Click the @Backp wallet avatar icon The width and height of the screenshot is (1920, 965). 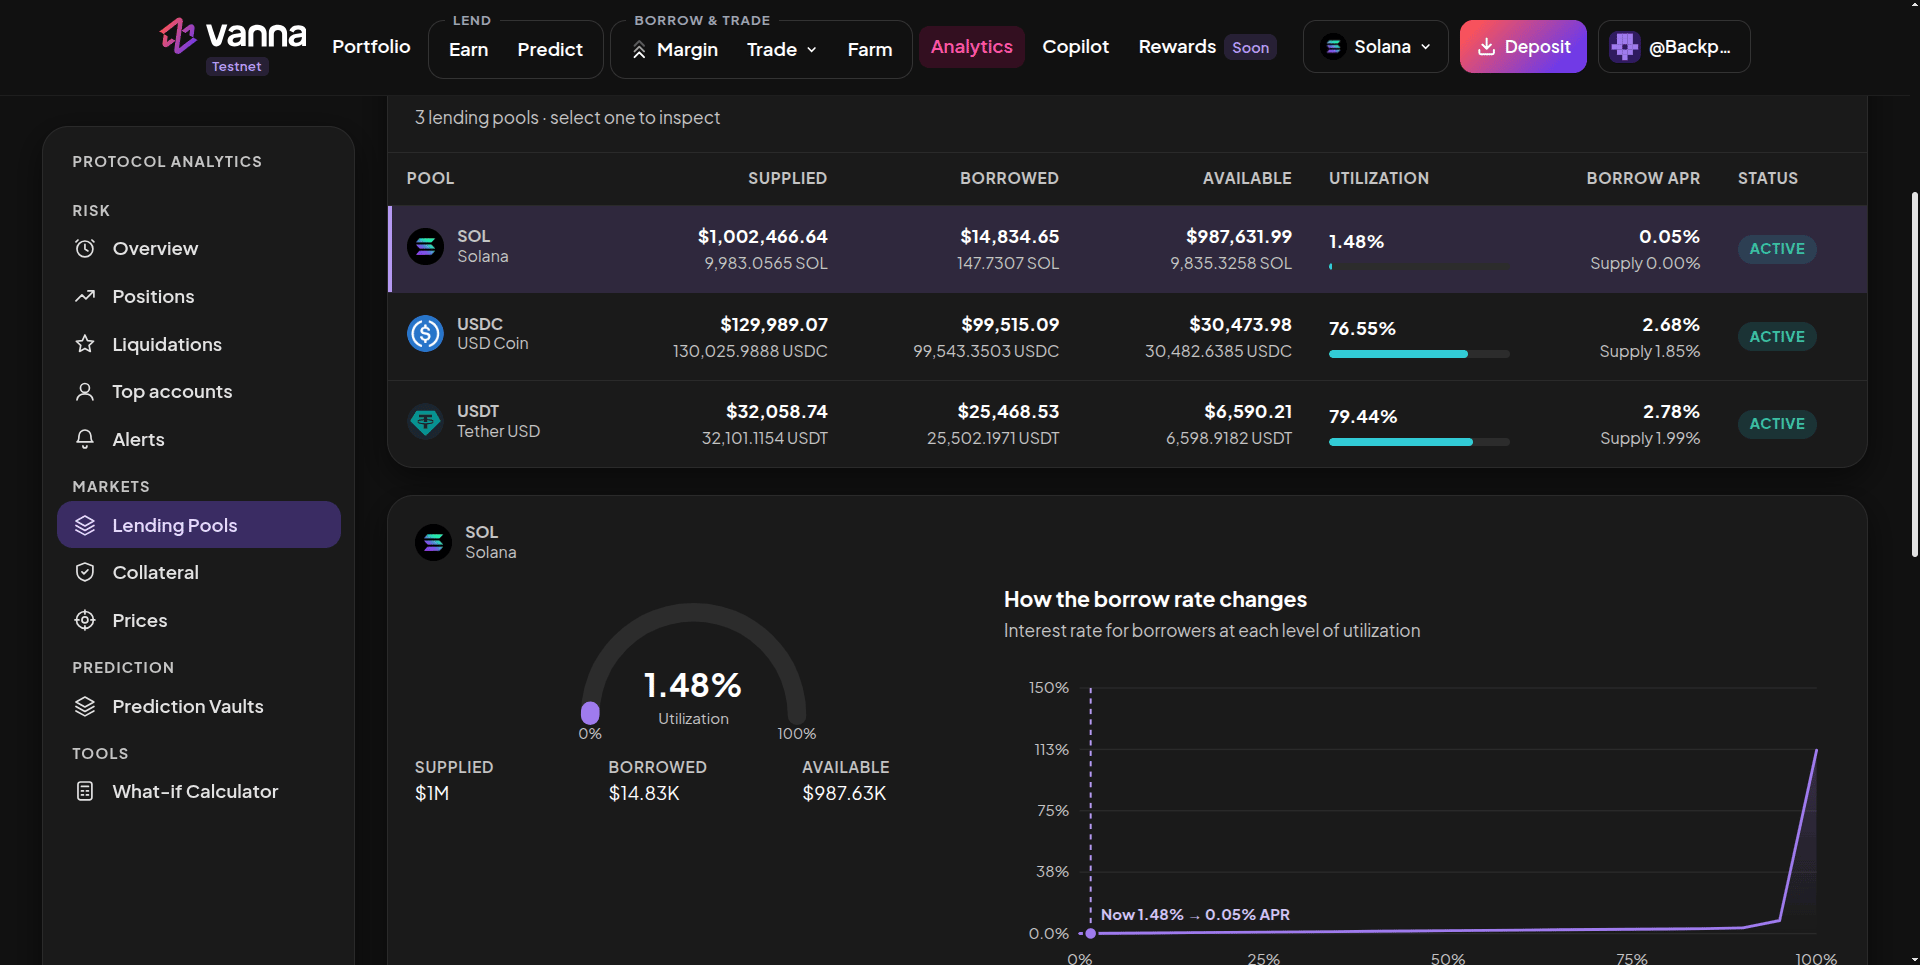coord(1625,47)
